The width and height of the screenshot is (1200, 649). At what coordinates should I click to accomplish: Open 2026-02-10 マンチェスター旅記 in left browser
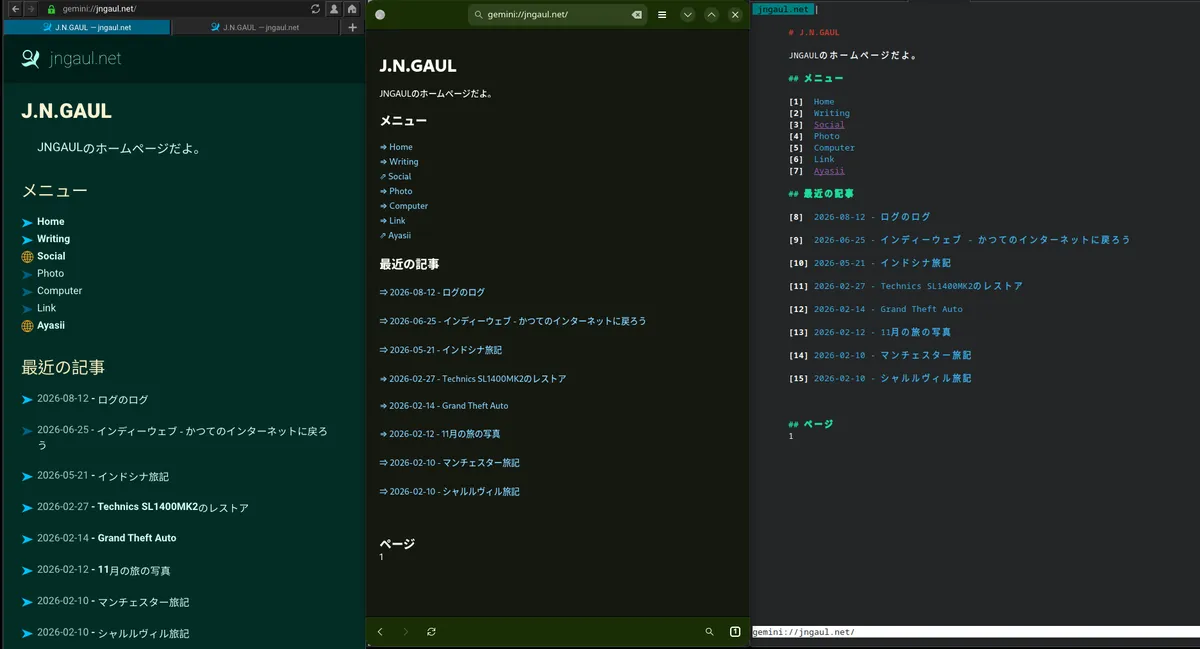(x=113, y=602)
